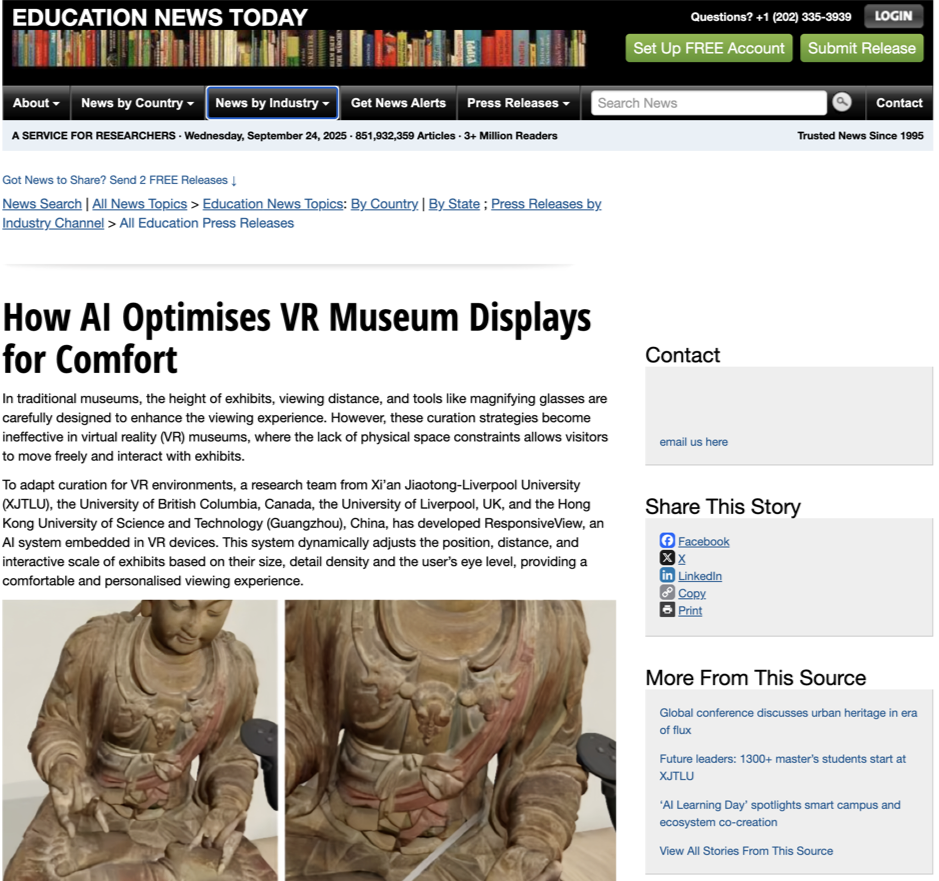This screenshot has width=939, height=881.
Task: Expand the News by Country dropdown
Action: click(137, 103)
